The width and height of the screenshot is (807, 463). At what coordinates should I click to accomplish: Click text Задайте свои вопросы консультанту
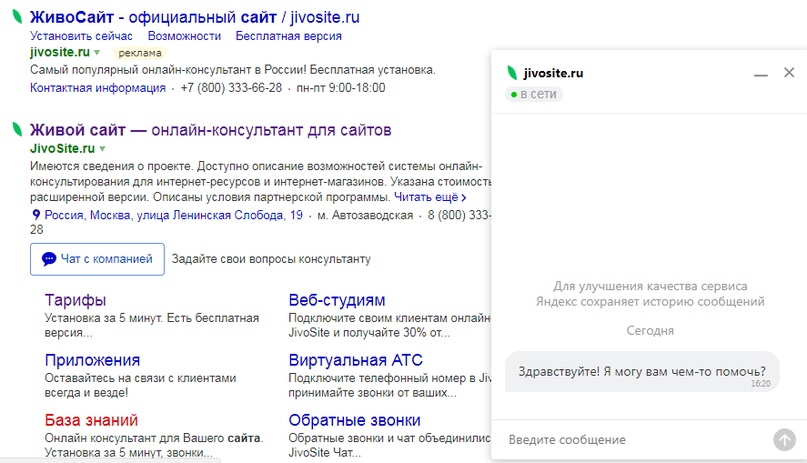(x=271, y=259)
